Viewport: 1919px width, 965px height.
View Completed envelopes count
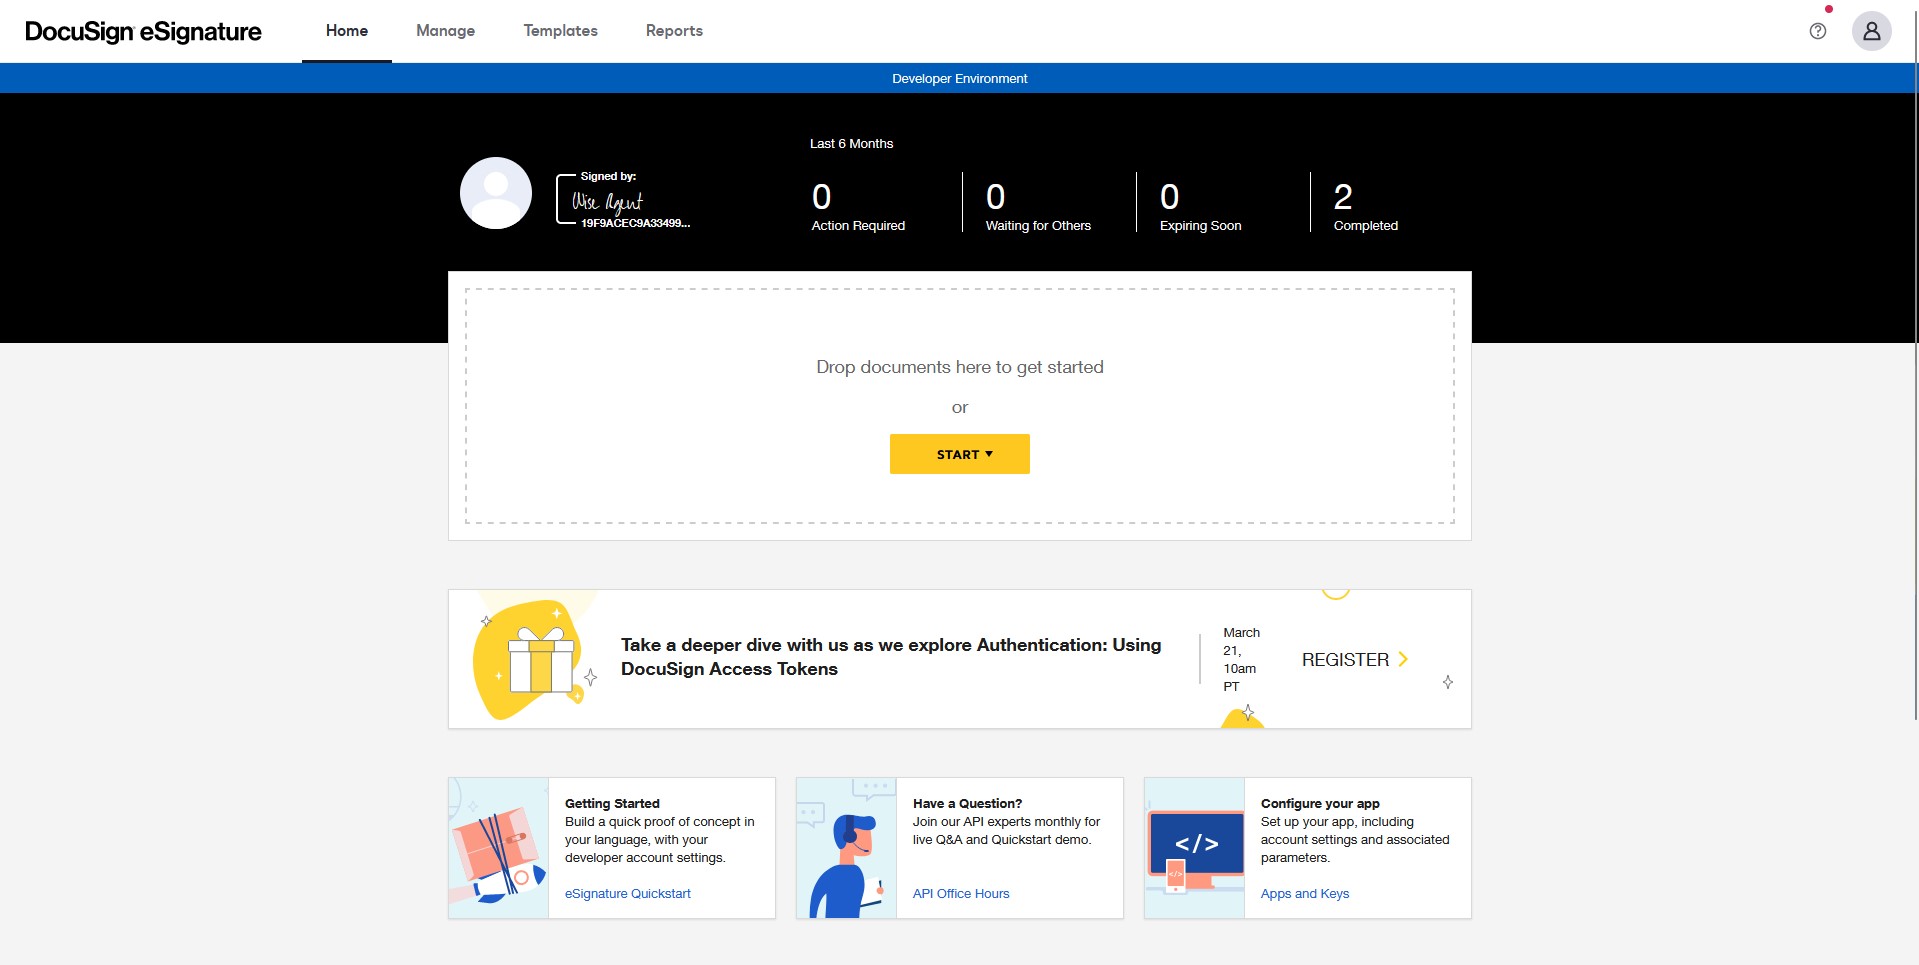1365,207
